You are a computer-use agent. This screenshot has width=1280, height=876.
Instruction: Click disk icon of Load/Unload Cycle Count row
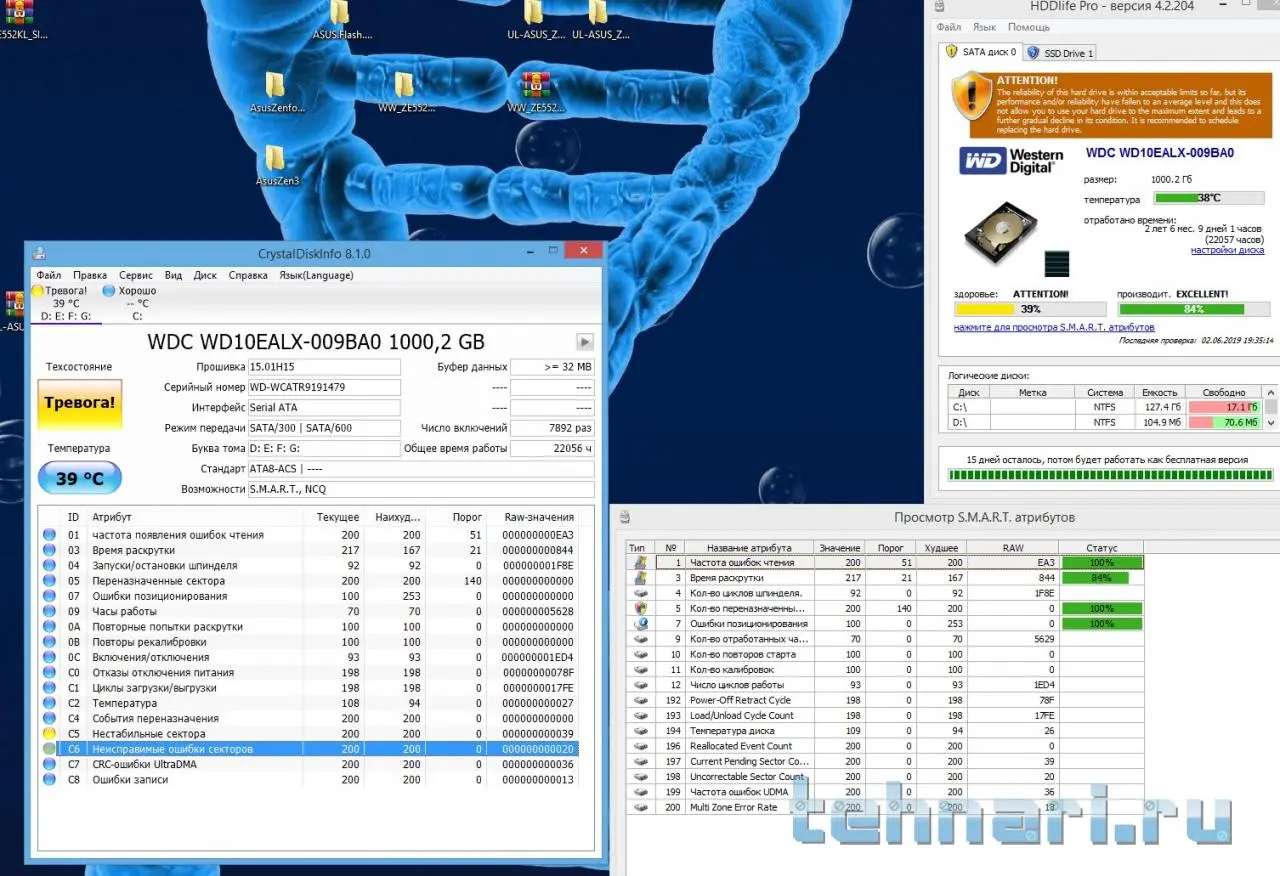click(x=640, y=716)
